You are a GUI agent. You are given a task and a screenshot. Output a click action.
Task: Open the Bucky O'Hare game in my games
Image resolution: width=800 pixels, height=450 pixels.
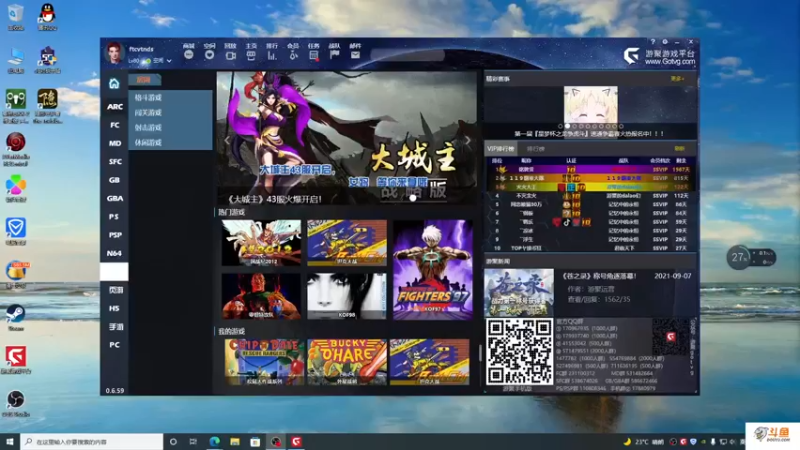(x=347, y=362)
